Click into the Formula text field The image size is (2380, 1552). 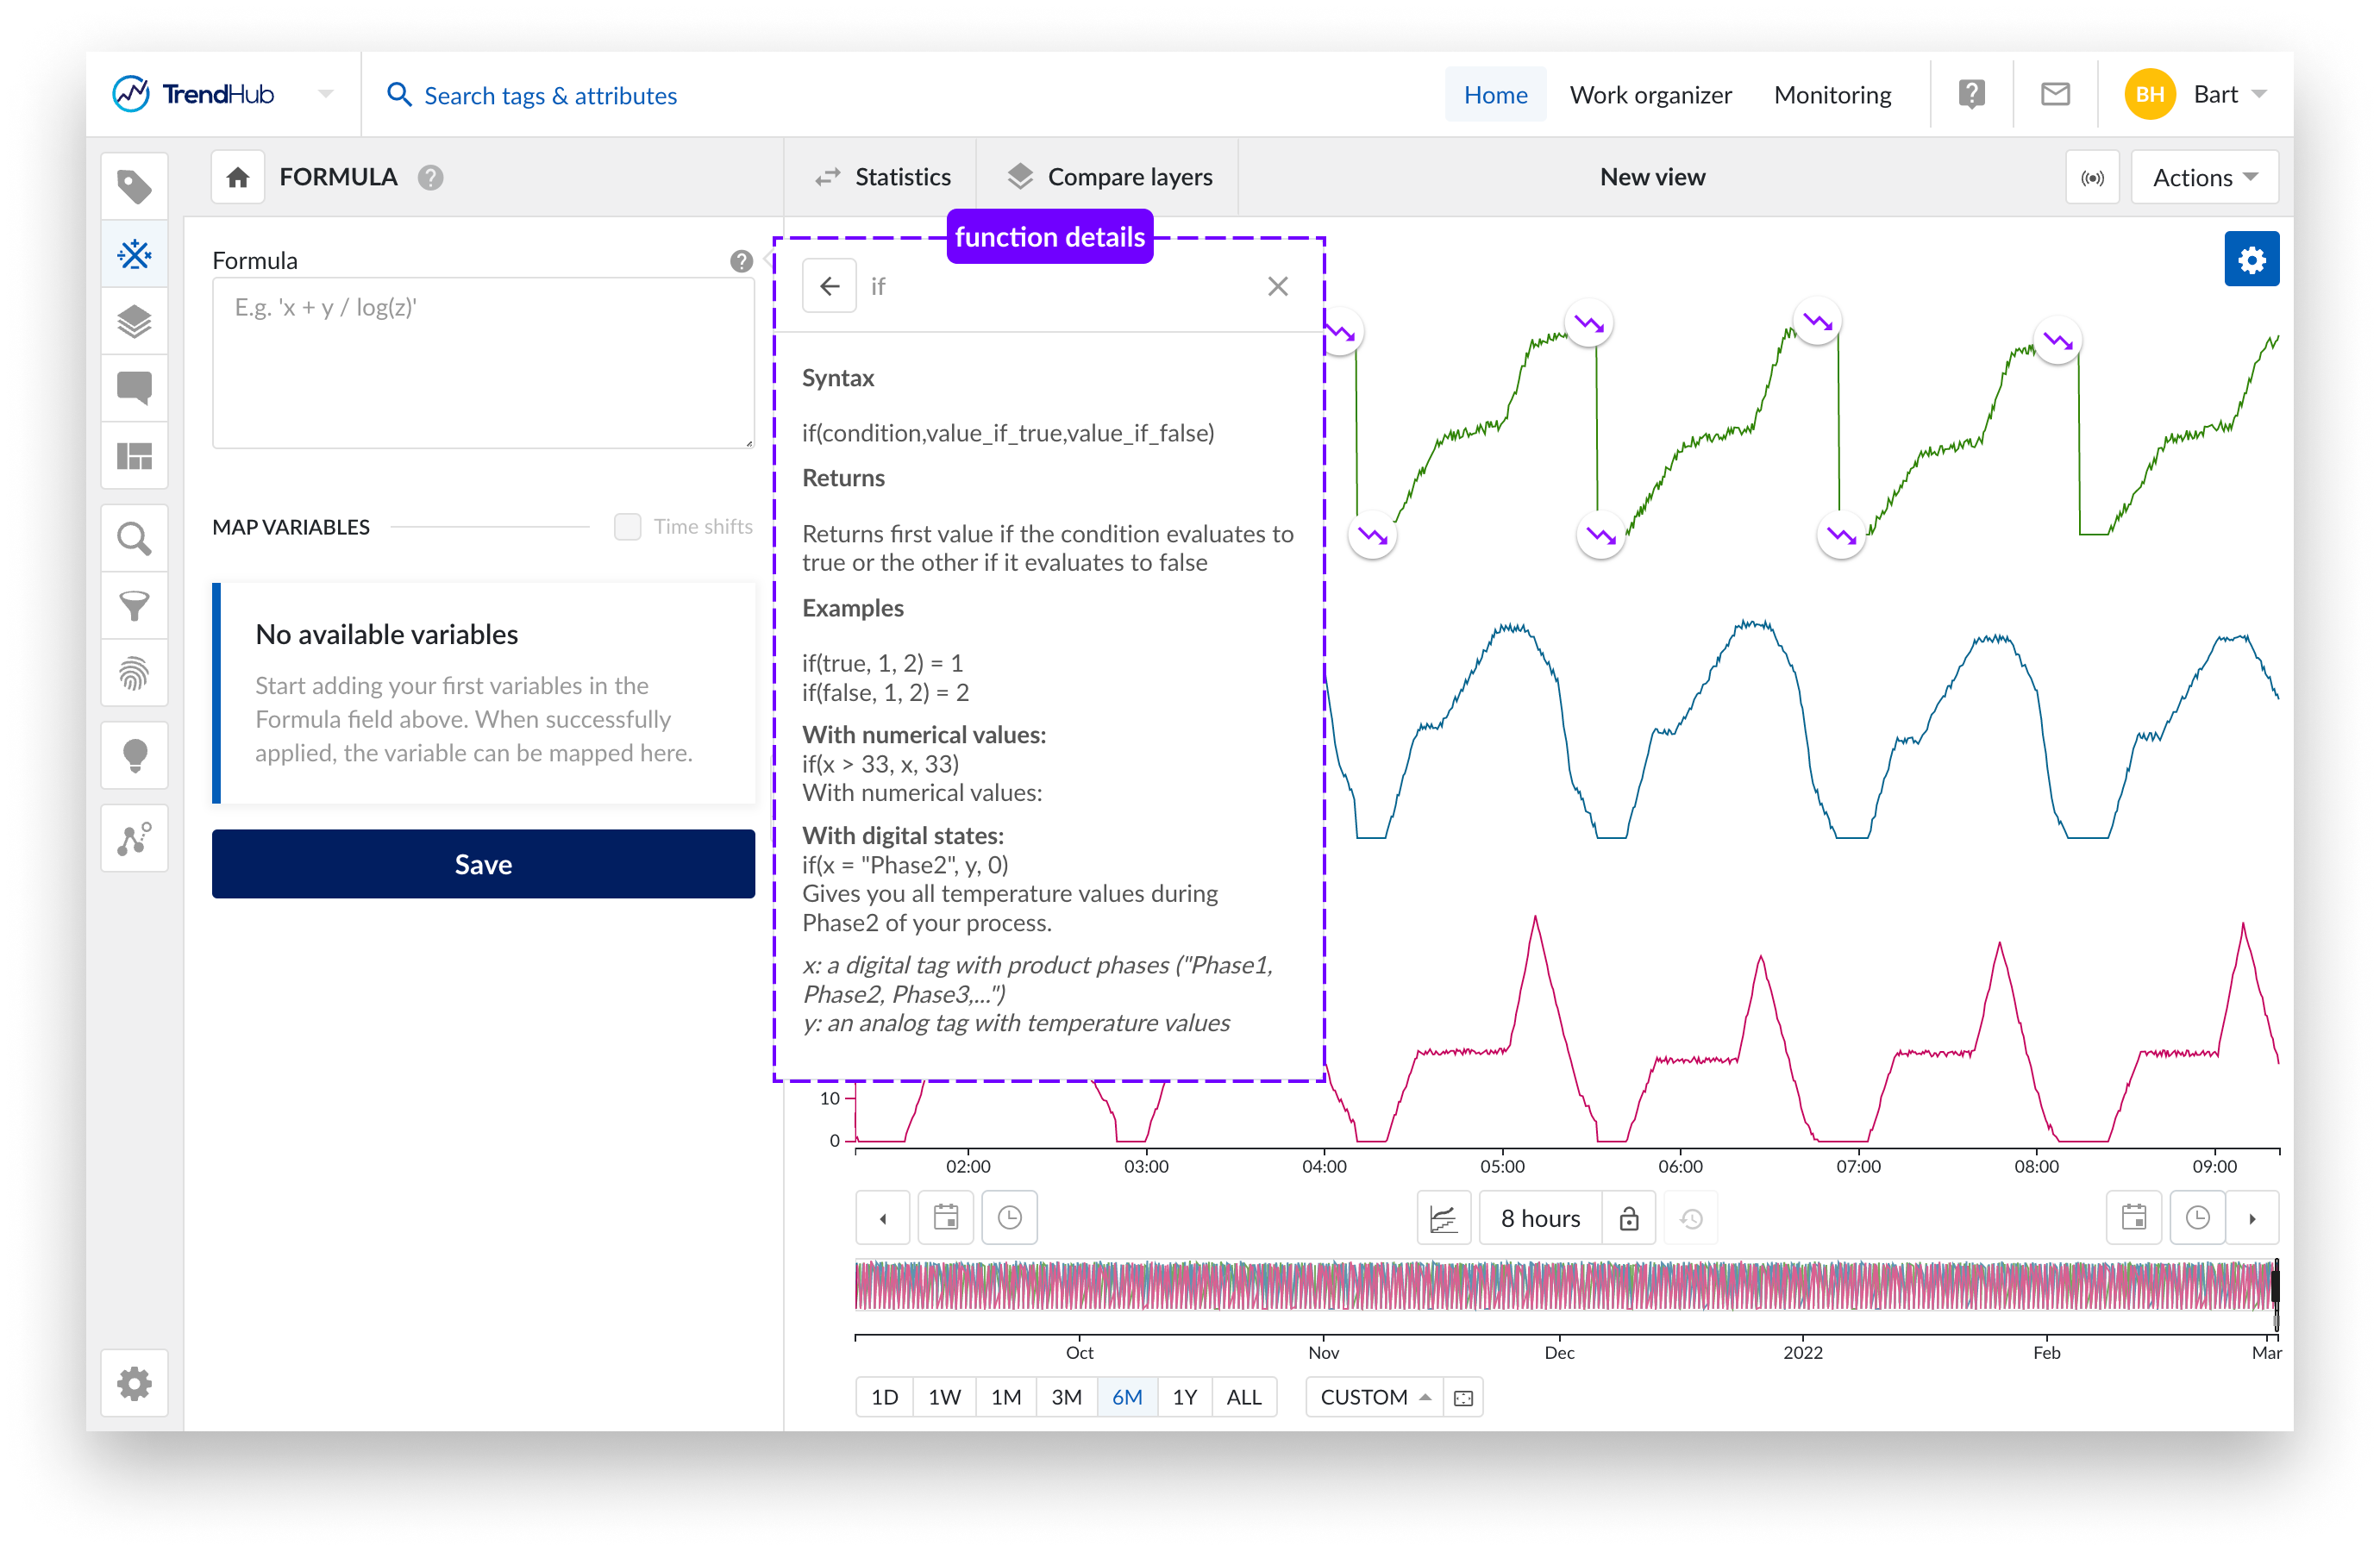pos(483,363)
